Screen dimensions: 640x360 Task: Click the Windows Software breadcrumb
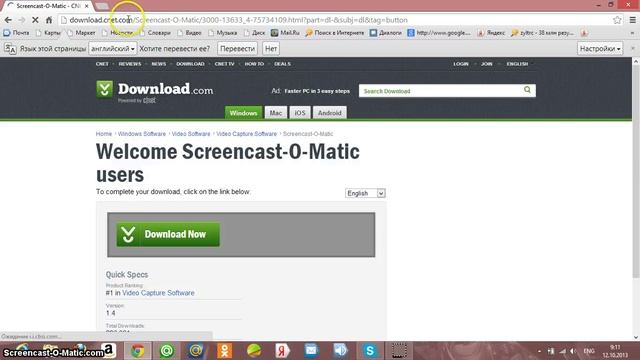tap(142, 134)
